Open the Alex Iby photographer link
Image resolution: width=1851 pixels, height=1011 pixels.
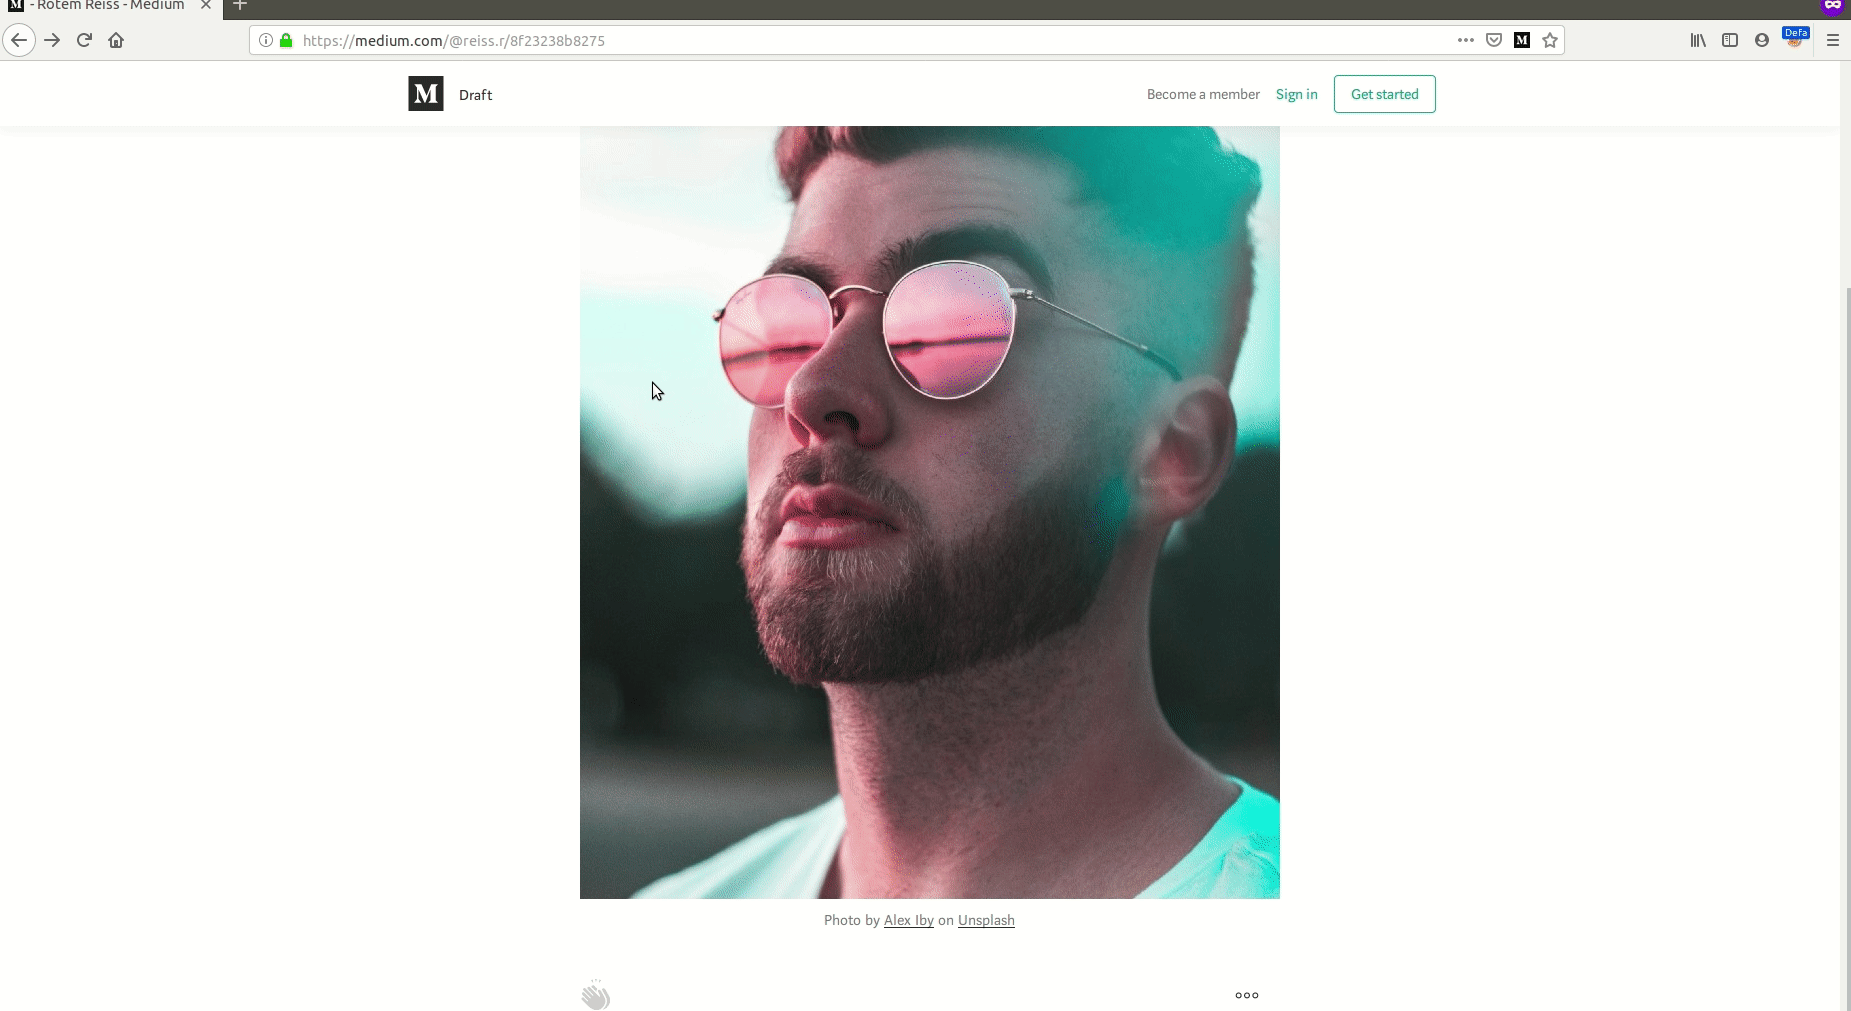pos(909,920)
